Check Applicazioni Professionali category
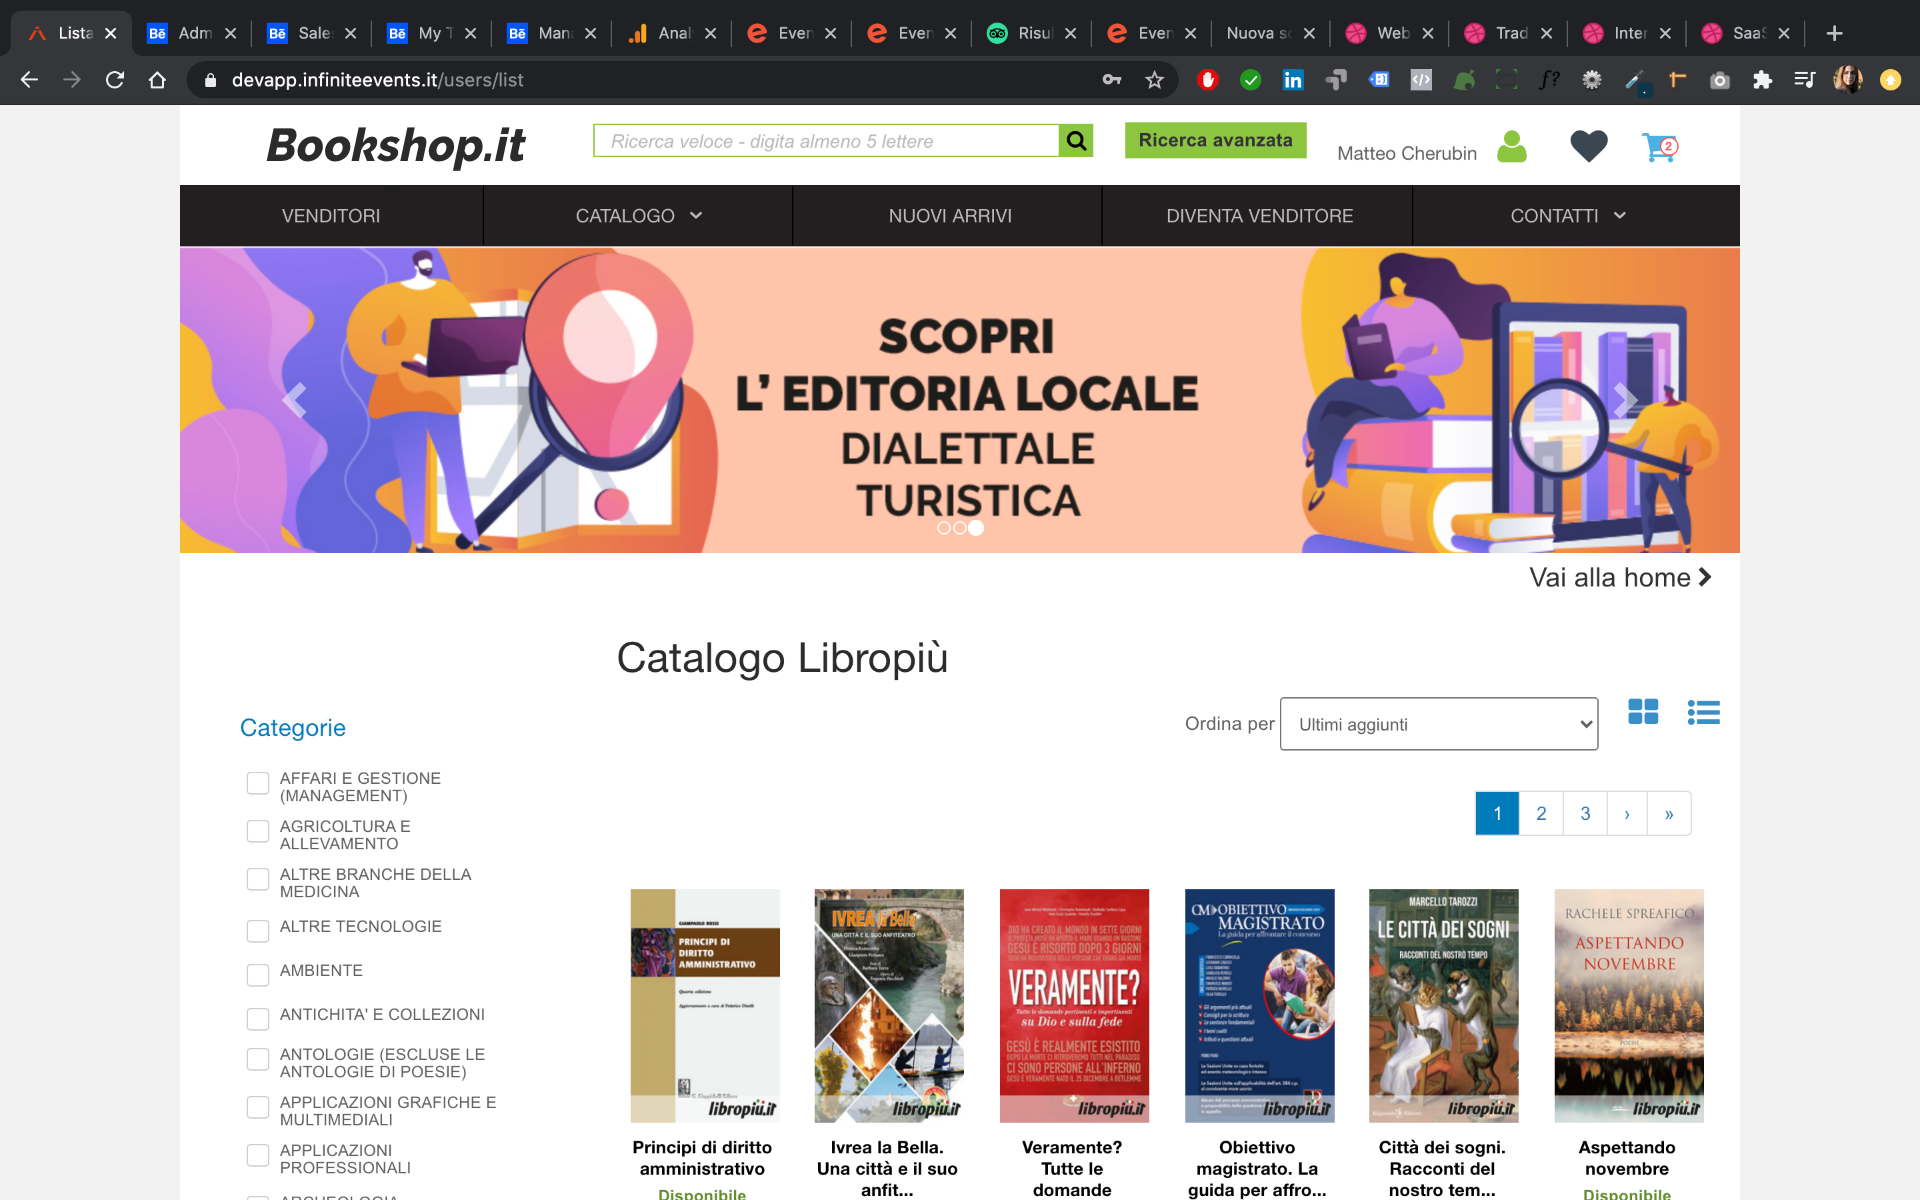This screenshot has height=1200, width=1920. [x=258, y=1155]
